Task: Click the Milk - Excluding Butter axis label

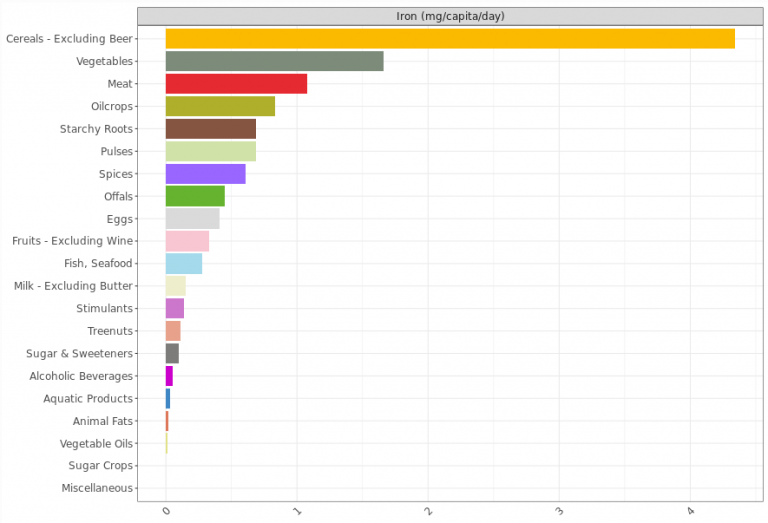Action: (73, 286)
